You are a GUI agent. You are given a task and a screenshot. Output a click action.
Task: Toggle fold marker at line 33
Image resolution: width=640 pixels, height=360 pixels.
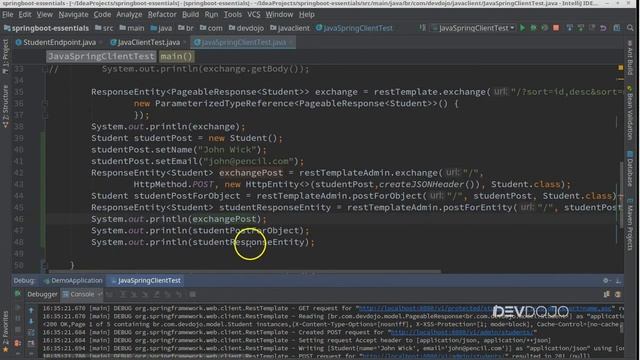pyautogui.click(x=45, y=69)
